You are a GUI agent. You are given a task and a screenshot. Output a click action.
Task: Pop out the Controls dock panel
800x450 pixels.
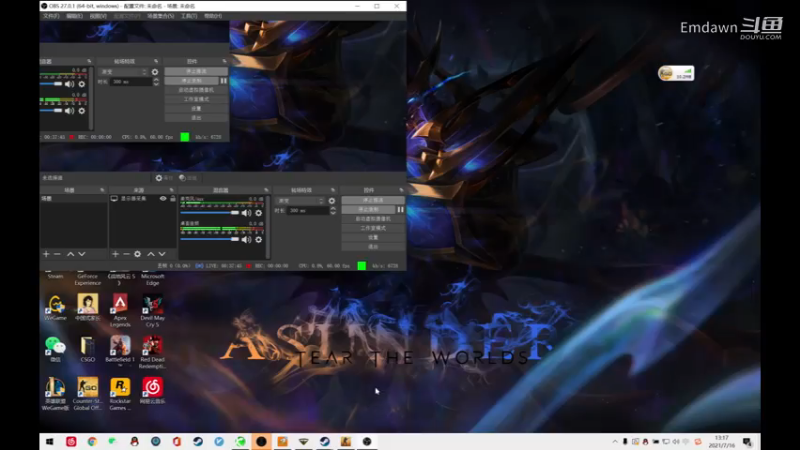(401, 190)
